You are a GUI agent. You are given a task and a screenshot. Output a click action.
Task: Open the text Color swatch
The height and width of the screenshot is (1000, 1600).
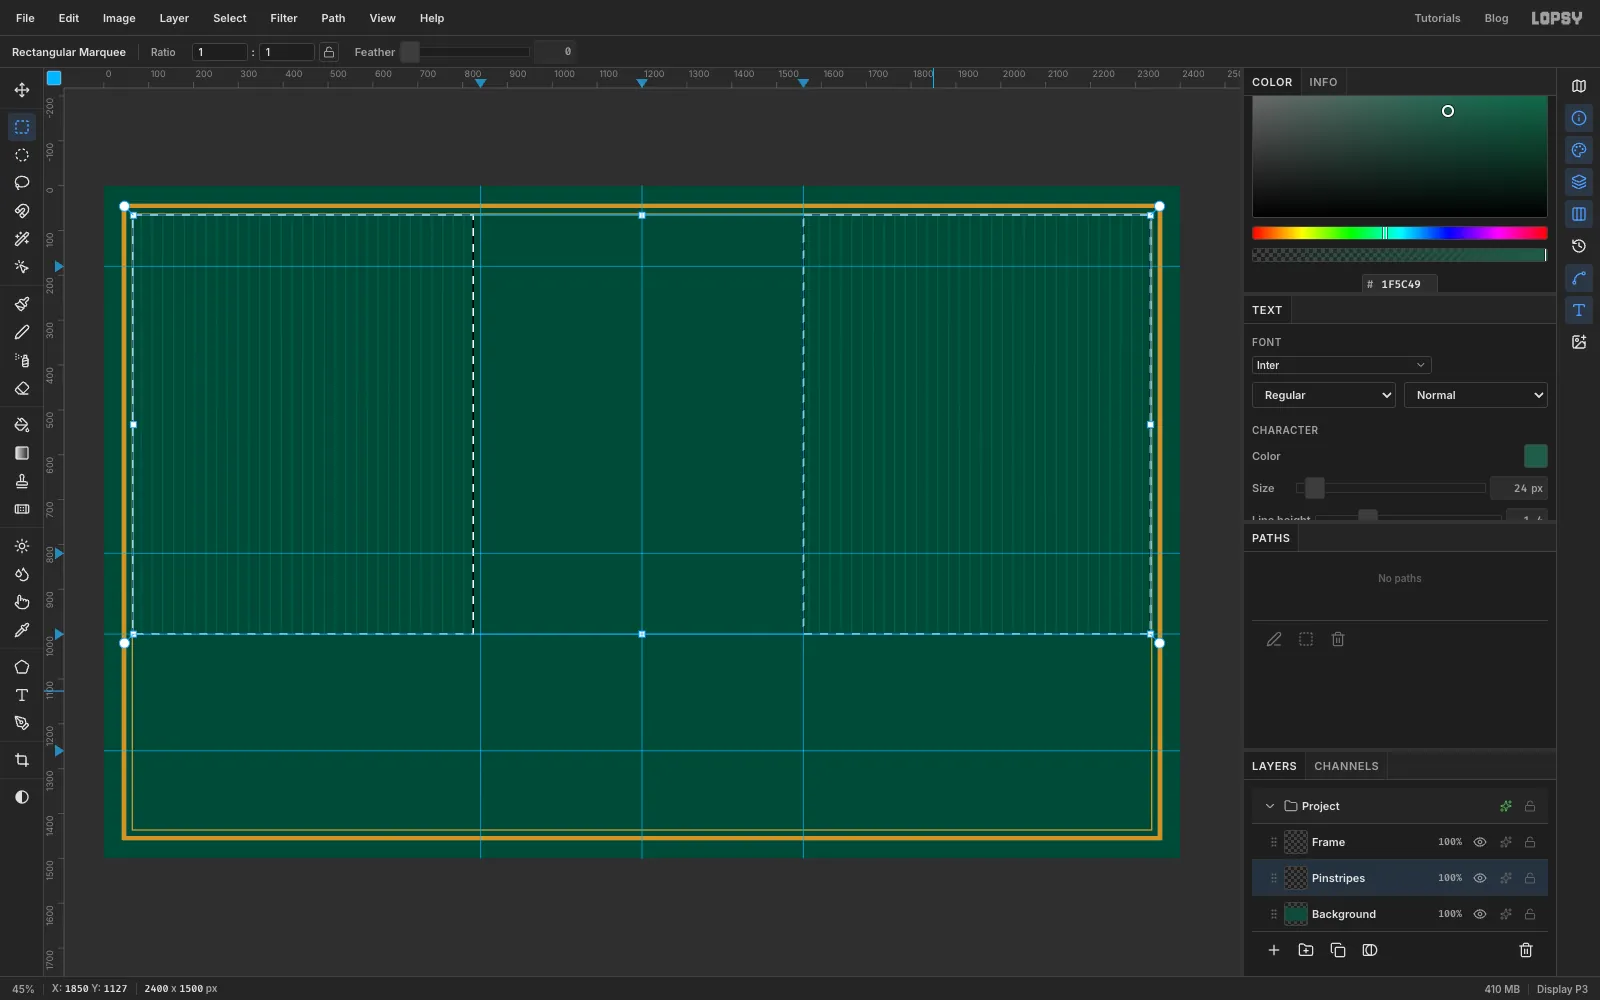pos(1535,456)
